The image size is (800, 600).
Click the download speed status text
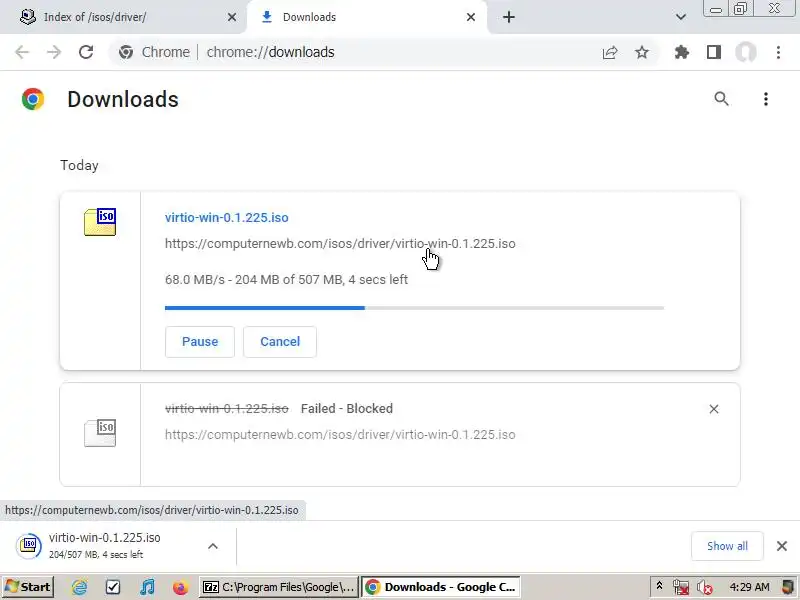click(x=286, y=280)
